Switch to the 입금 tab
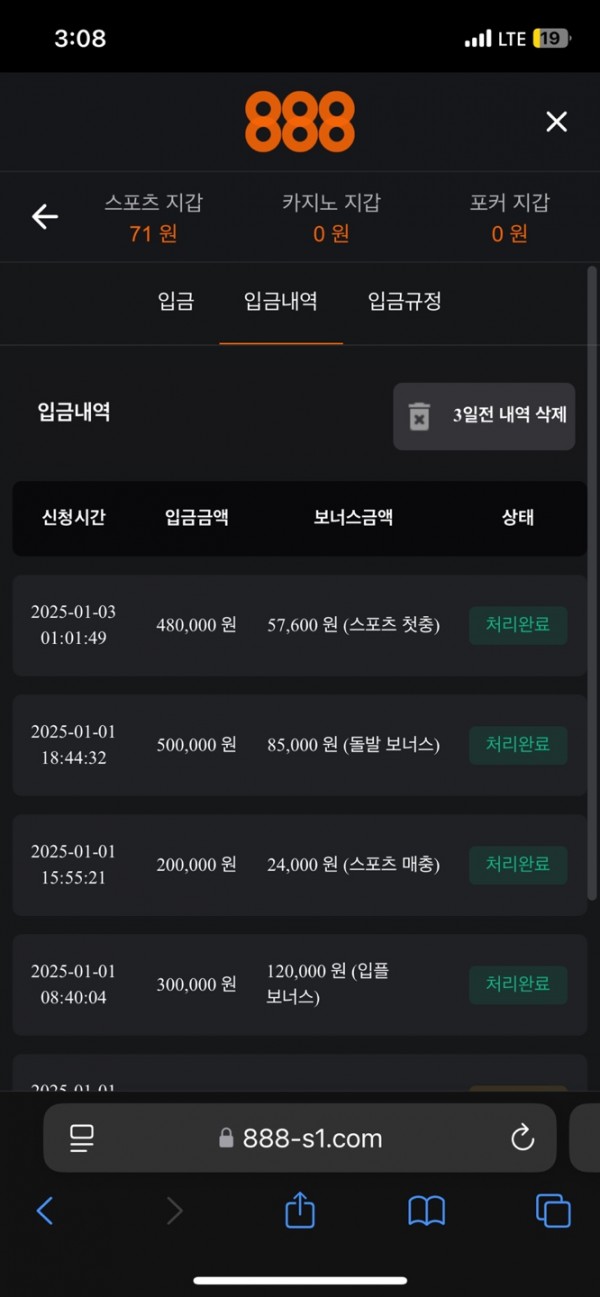Image resolution: width=600 pixels, height=1297 pixels. (176, 301)
